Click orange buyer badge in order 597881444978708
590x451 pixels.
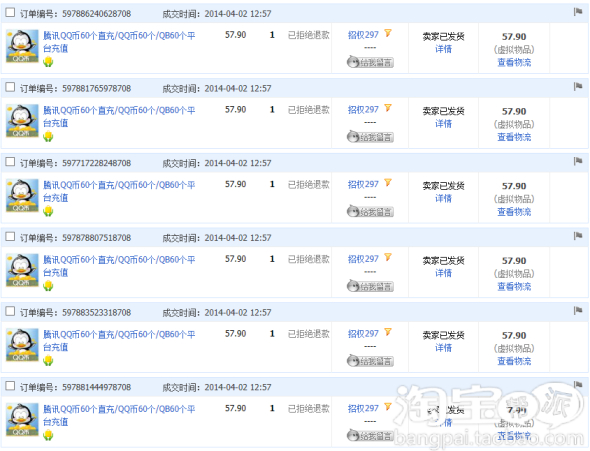388,407
